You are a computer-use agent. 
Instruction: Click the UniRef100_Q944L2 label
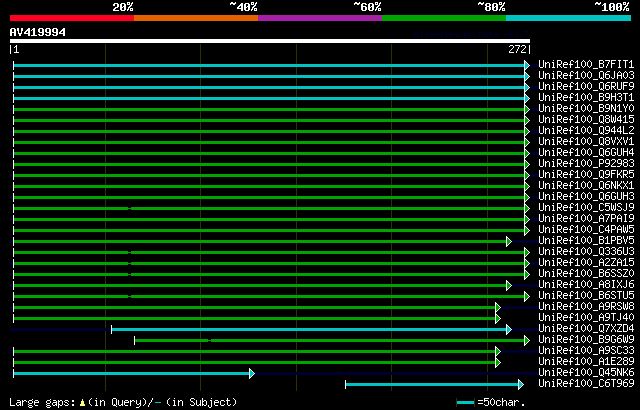(586, 131)
